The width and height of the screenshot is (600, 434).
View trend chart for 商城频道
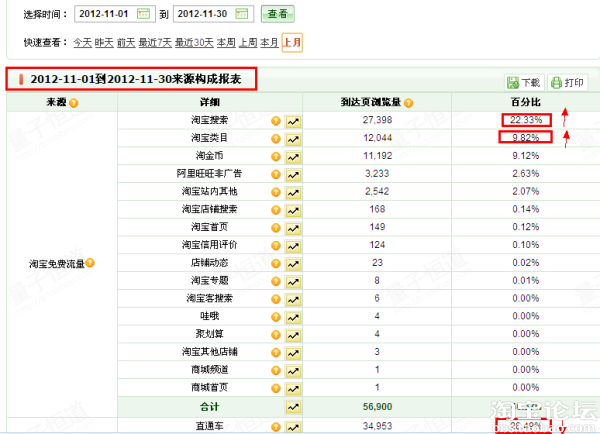[x=293, y=371]
